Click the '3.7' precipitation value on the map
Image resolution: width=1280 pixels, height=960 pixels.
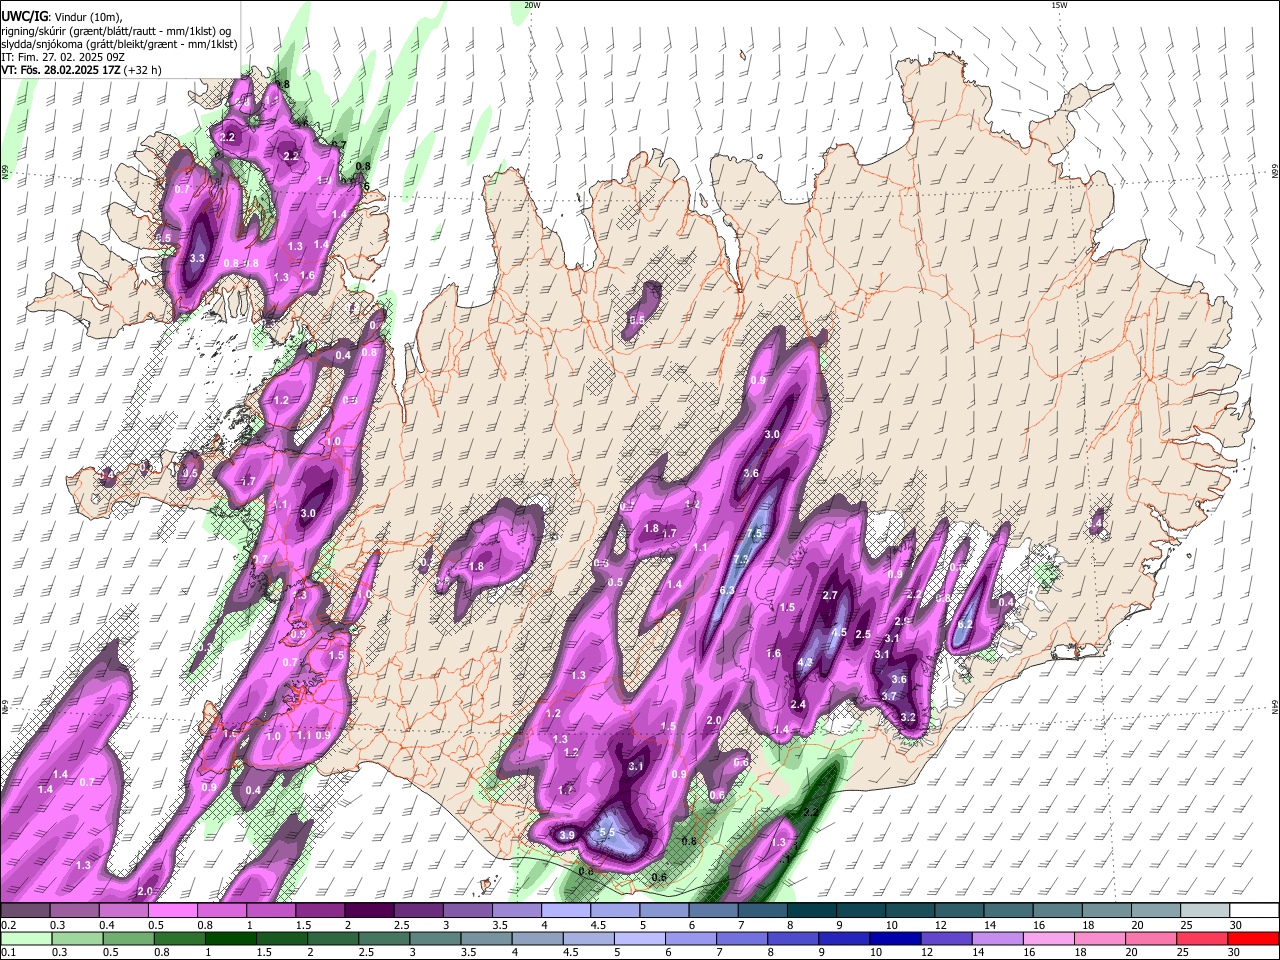point(889,696)
